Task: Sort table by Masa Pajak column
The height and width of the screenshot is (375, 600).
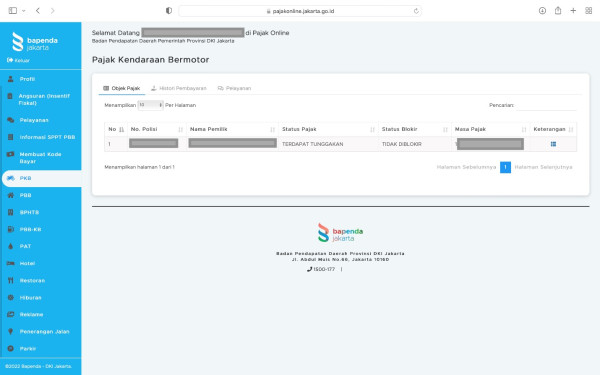Action: [x=491, y=129]
